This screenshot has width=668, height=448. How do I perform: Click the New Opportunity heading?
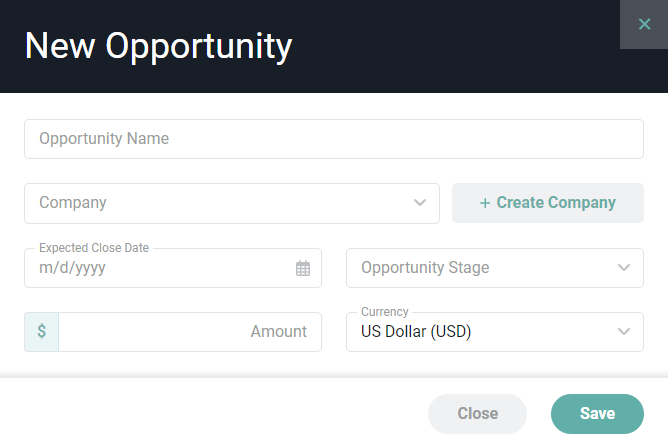point(158,46)
